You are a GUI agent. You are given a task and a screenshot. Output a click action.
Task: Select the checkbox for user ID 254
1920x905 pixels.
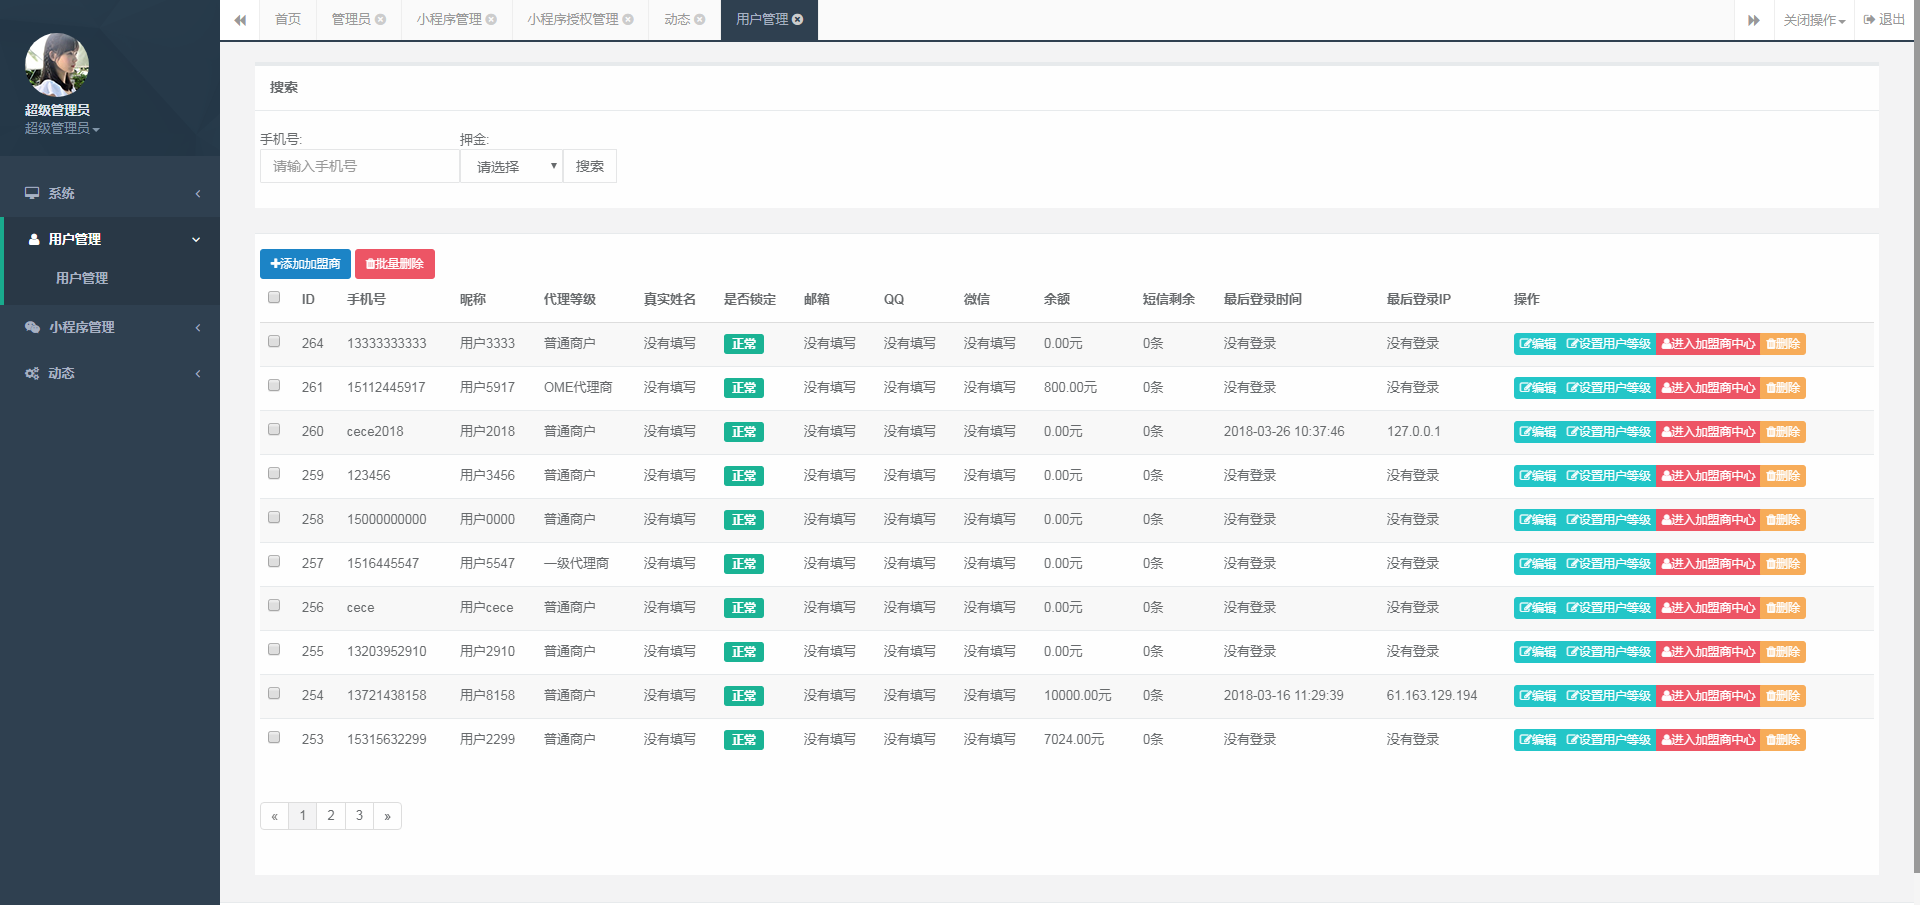[274, 694]
